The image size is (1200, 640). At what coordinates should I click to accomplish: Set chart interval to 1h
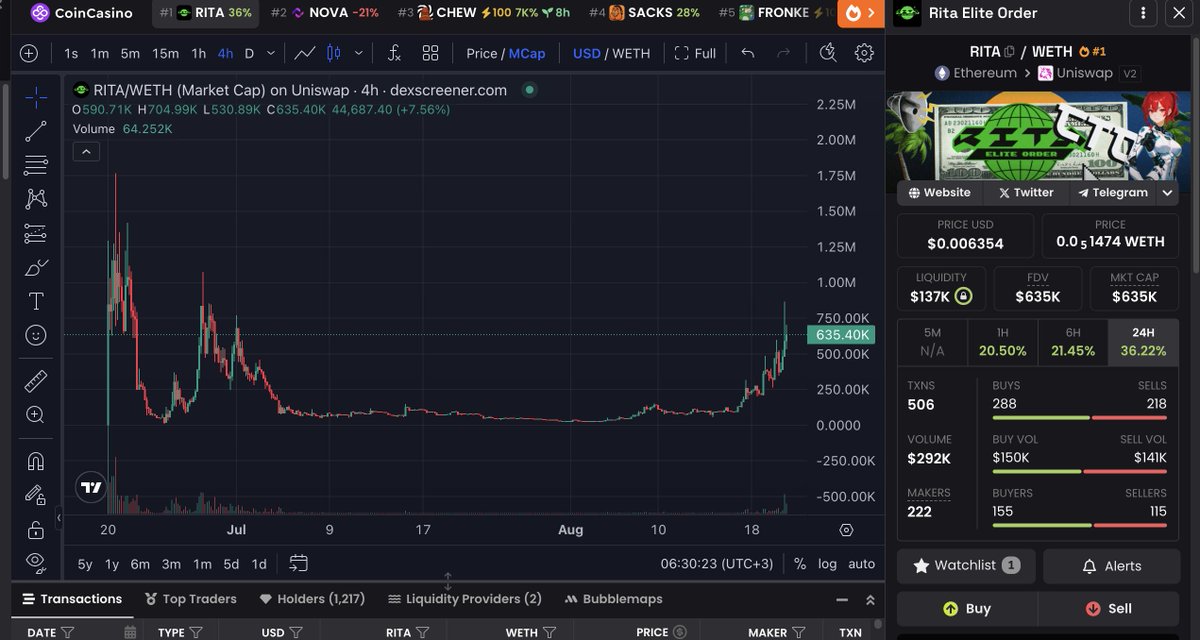tap(199, 53)
